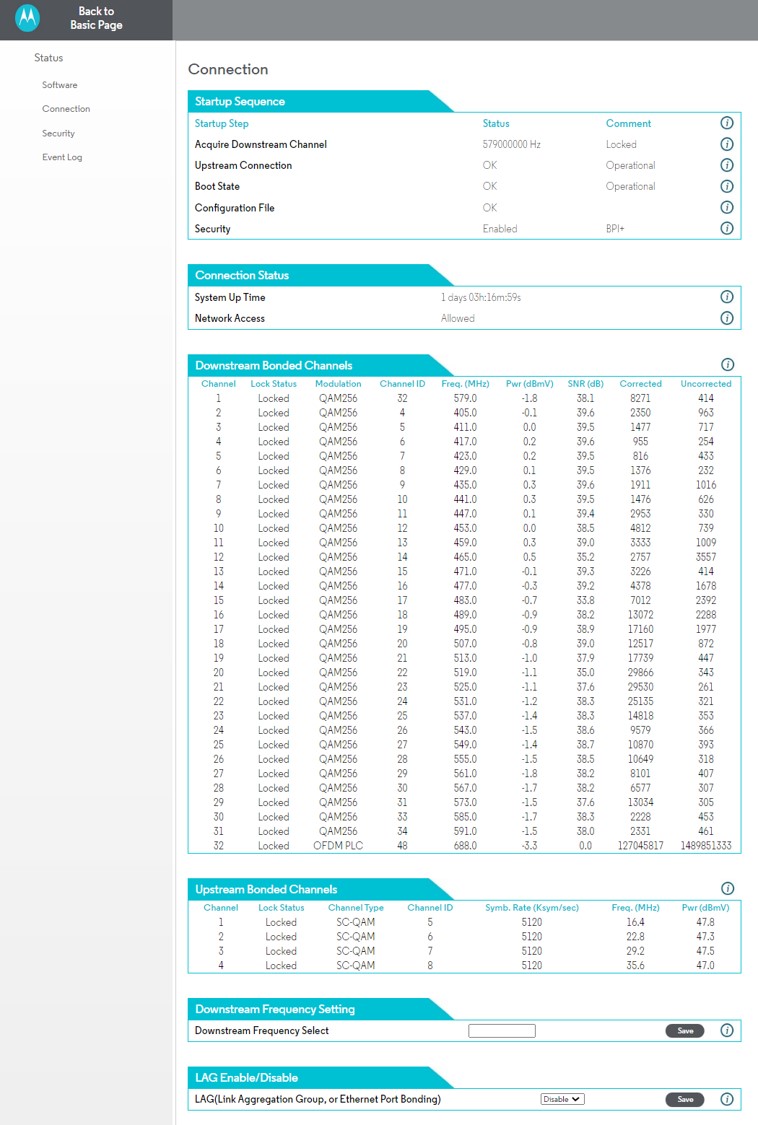Click info icon for Security row
Screen dimensions: 758x1125
click(727, 228)
